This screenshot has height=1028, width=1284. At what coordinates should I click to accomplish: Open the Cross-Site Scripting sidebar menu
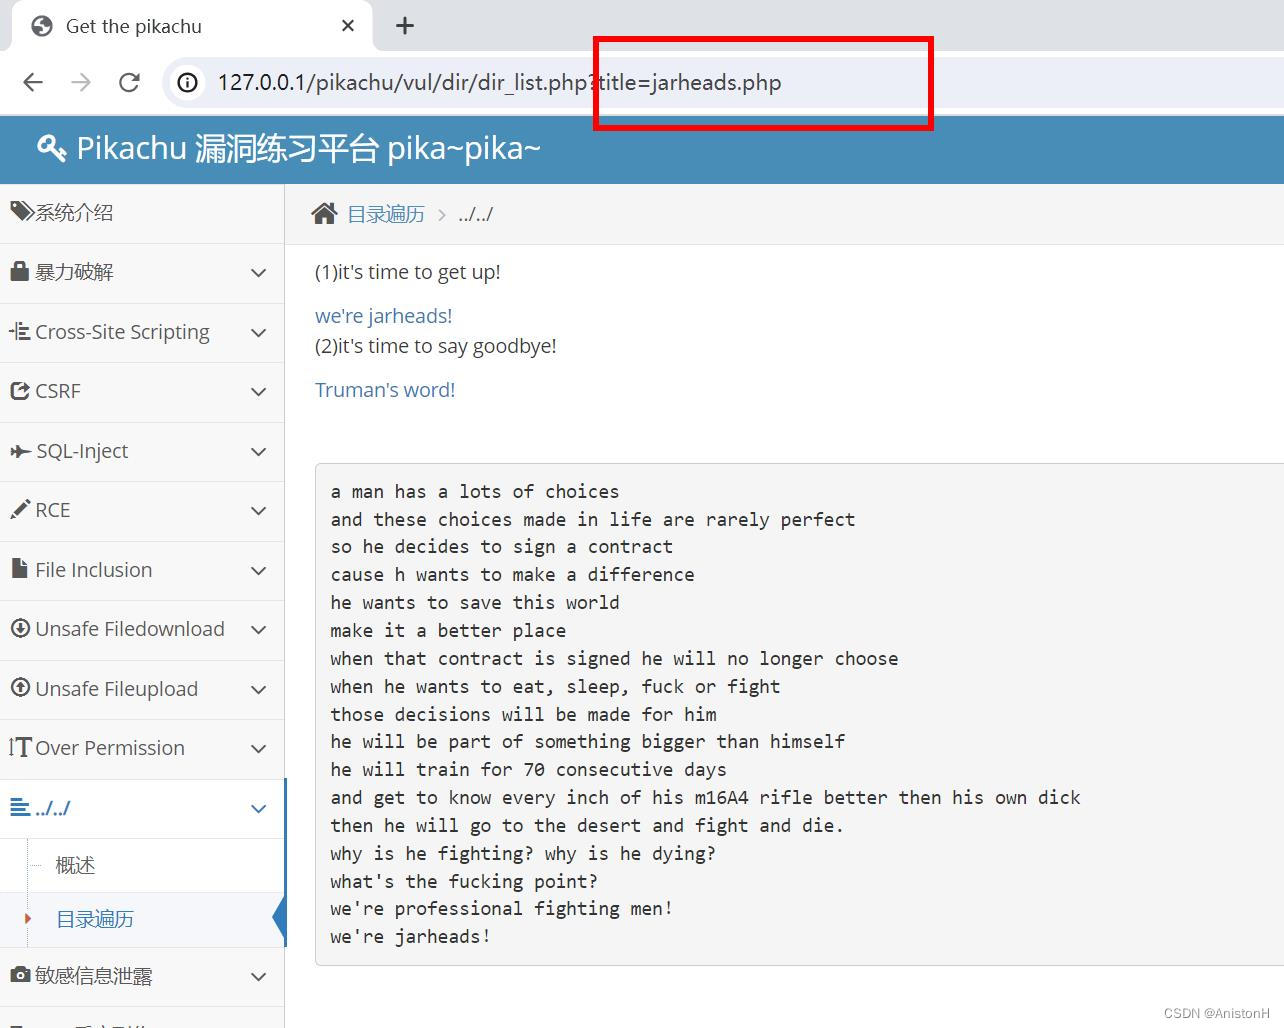coord(142,332)
